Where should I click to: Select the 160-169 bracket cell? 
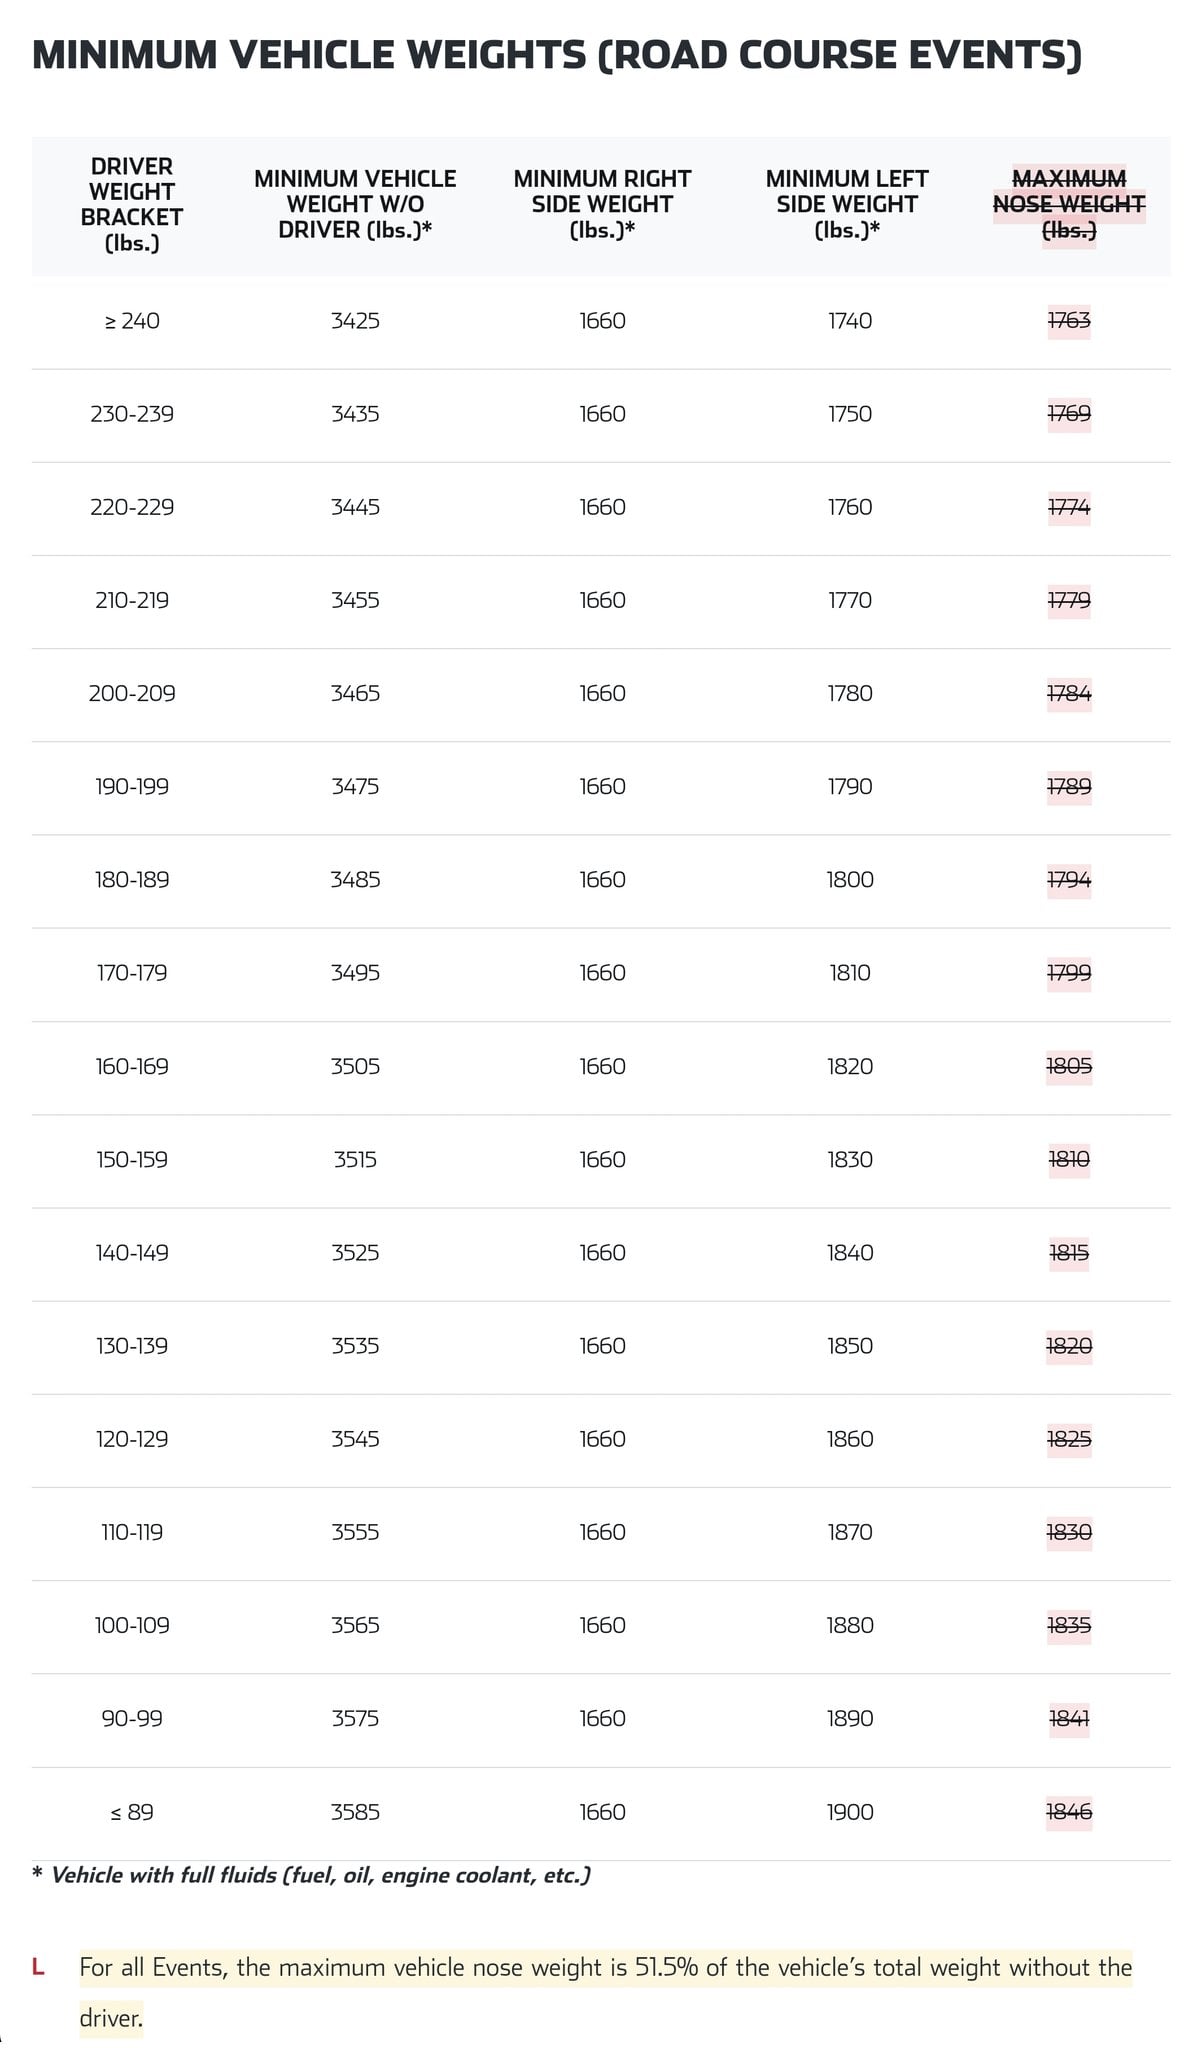132,1066
